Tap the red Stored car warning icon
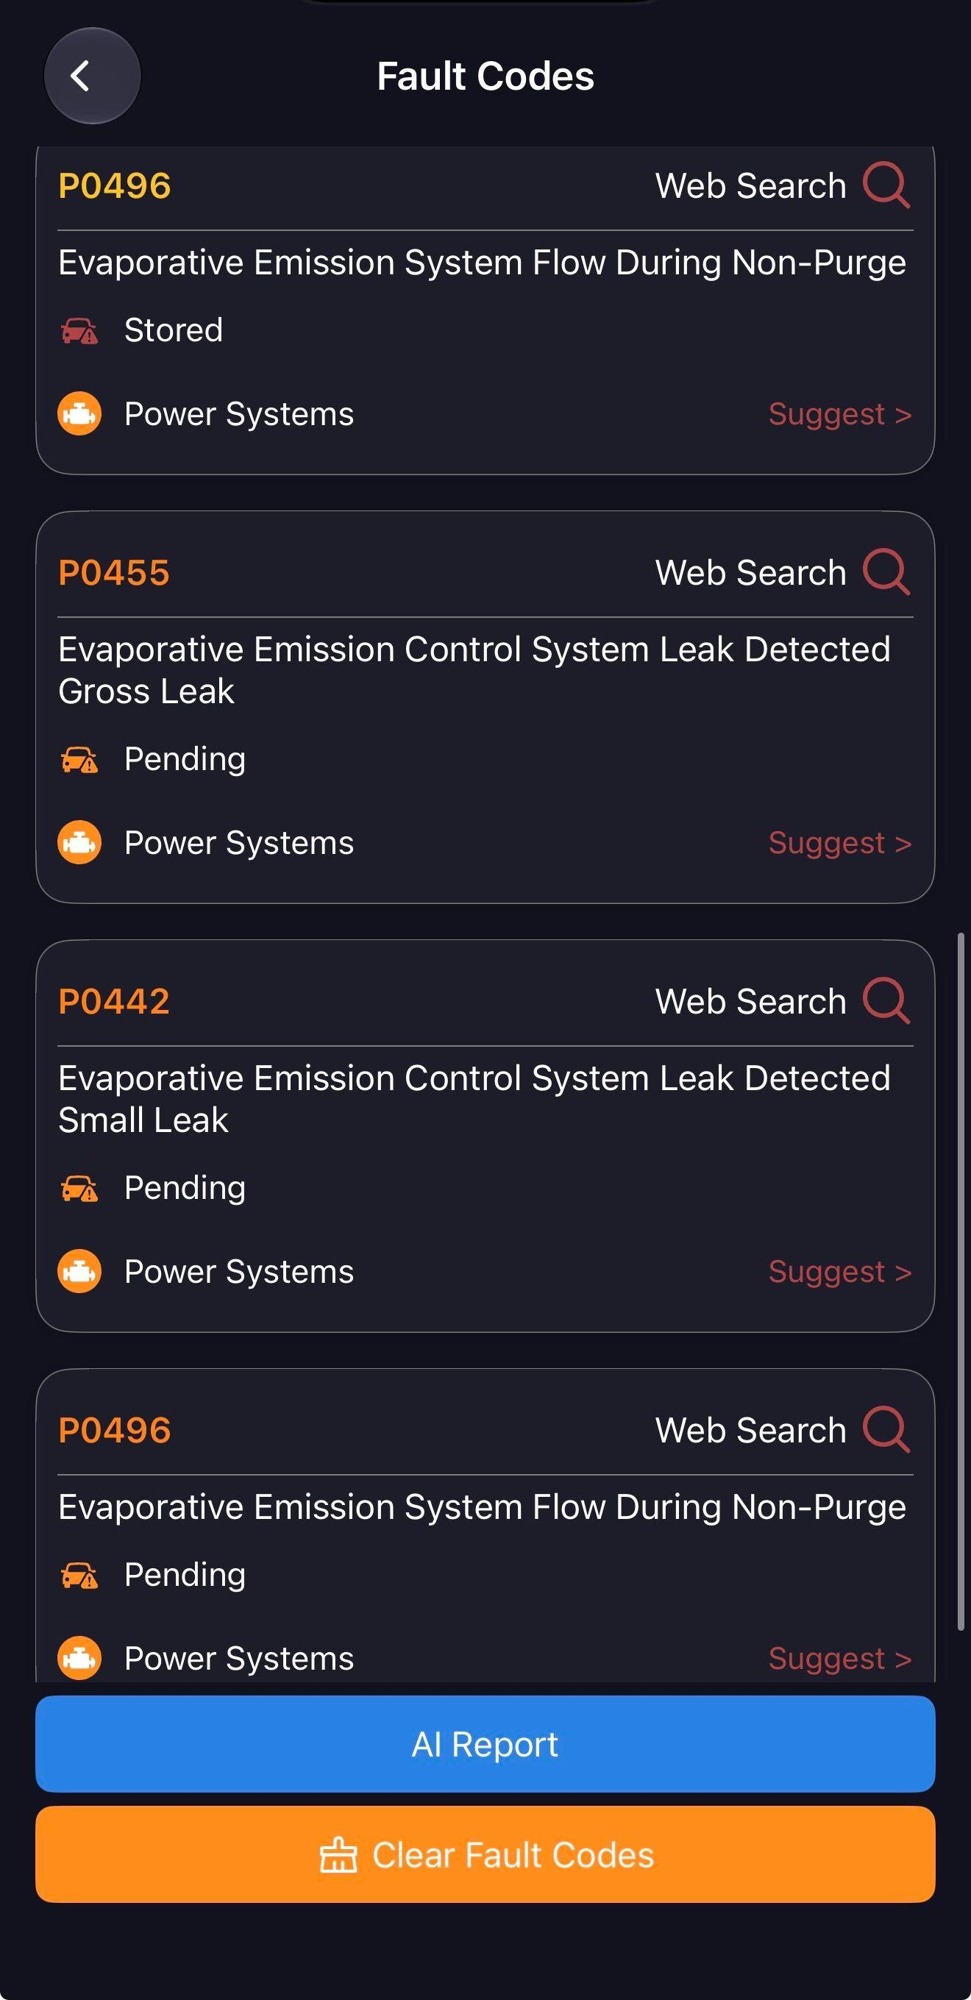The image size is (971, 2000). (x=79, y=330)
